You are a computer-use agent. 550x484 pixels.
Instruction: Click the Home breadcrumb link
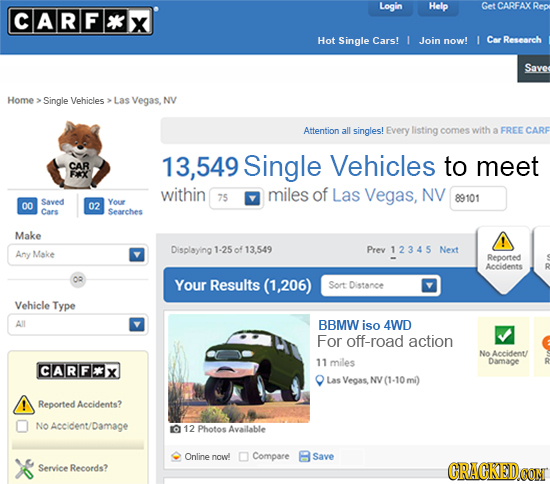[x=21, y=100]
